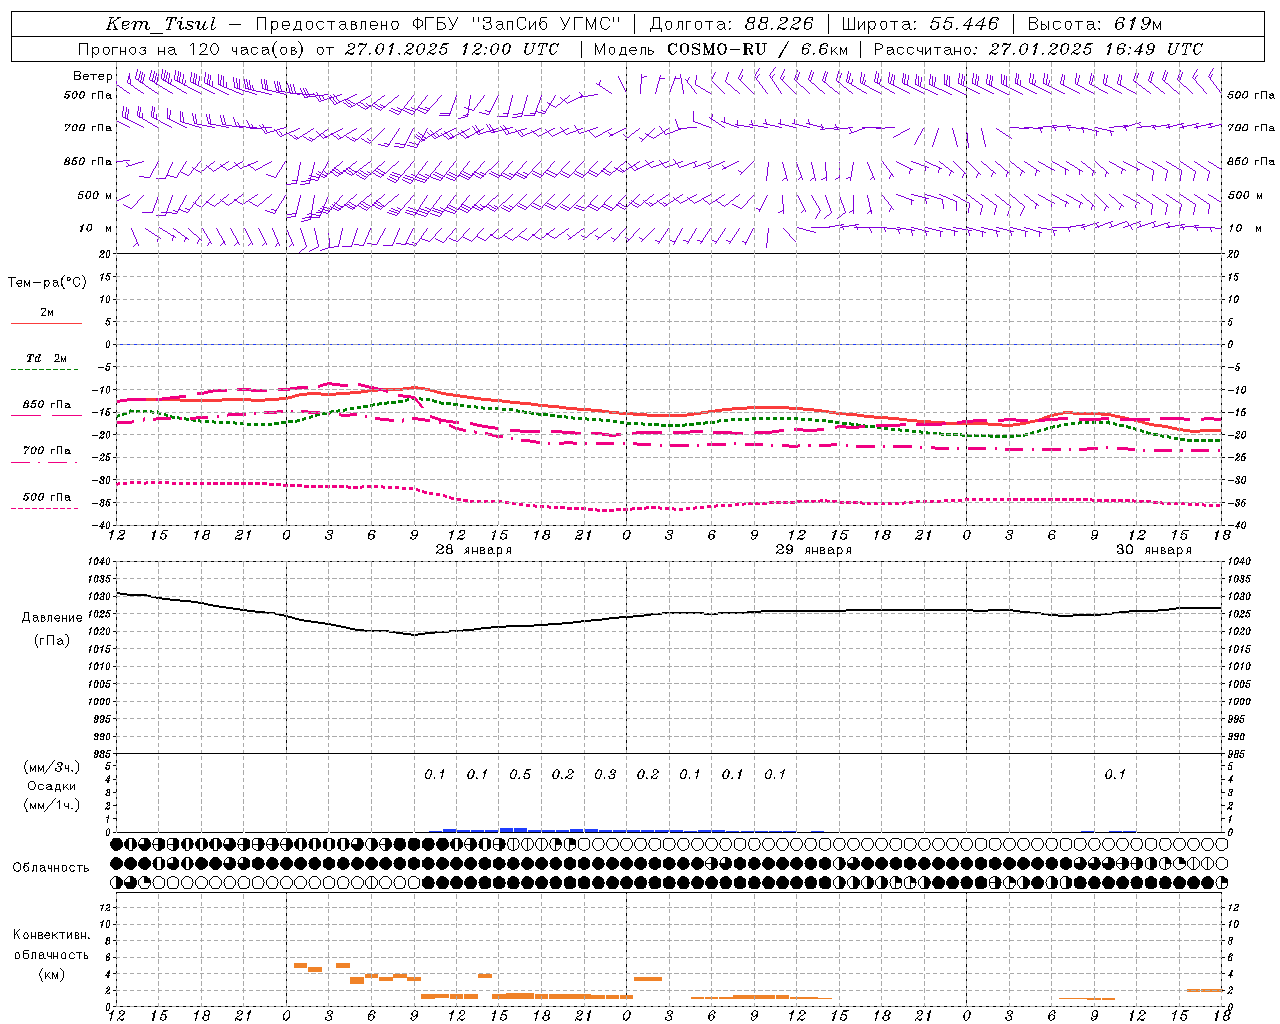Select the elevation text Высота: 619м
This screenshot has width=1280, height=1024.
[x=1095, y=24]
